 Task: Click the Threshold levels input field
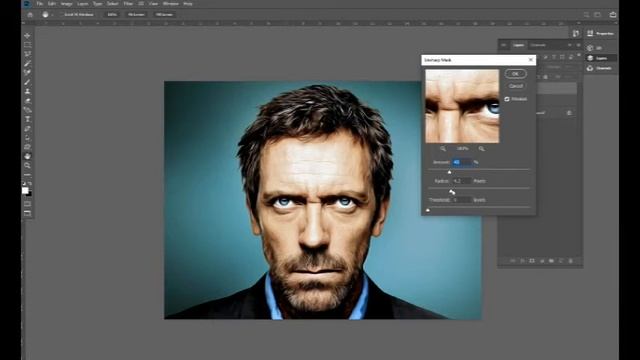click(462, 200)
